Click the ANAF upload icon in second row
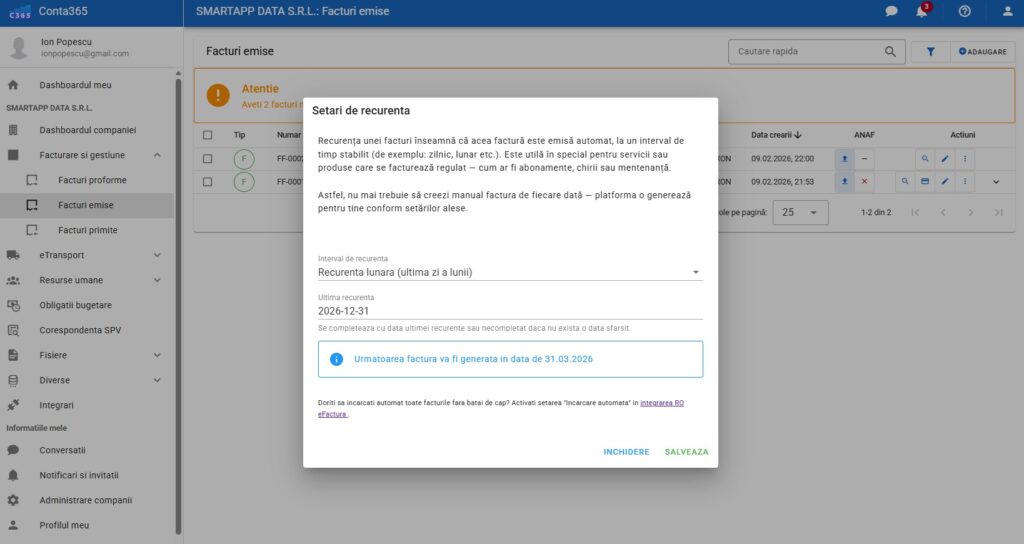 [x=844, y=182]
